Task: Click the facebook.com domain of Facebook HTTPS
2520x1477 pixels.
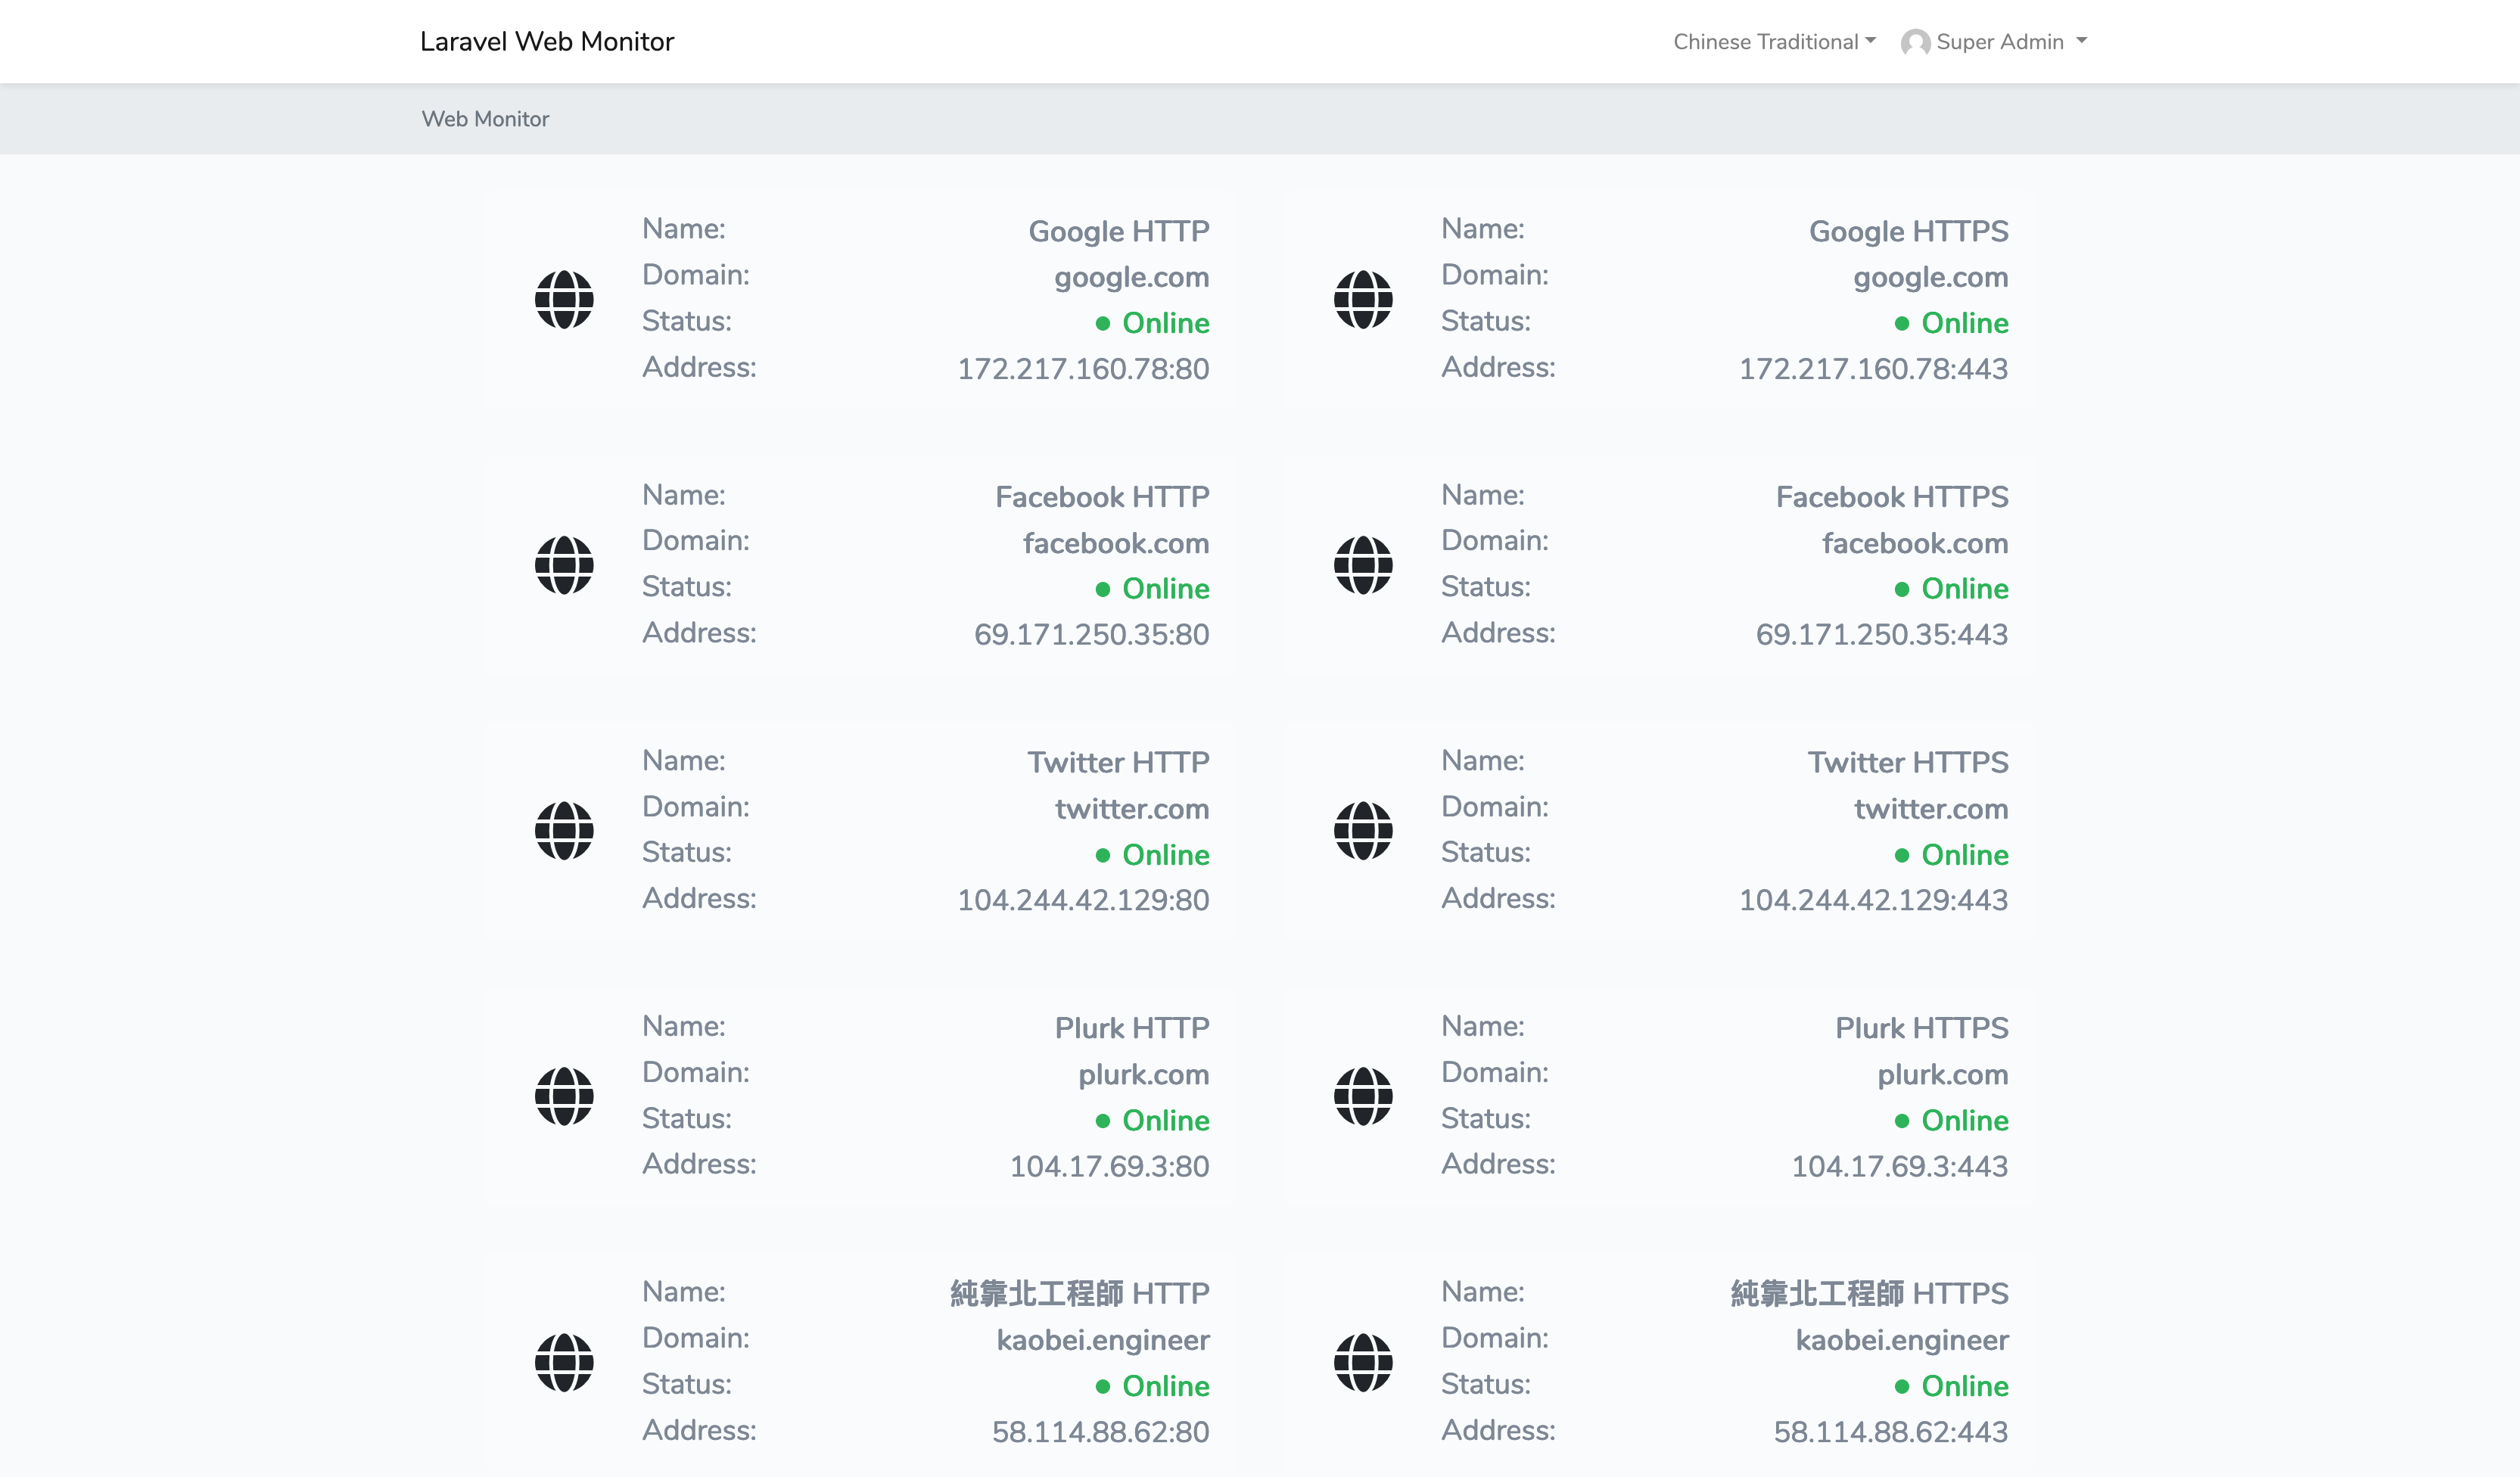Action: click(x=1914, y=543)
